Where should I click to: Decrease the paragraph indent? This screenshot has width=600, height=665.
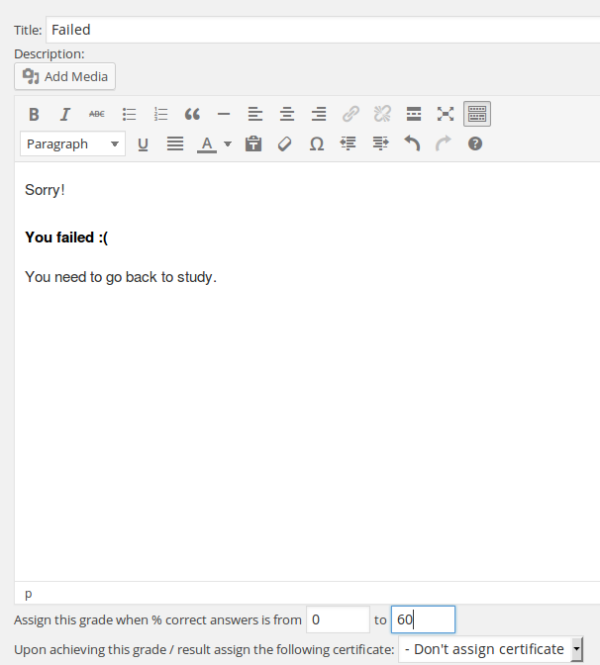click(x=348, y=144)
